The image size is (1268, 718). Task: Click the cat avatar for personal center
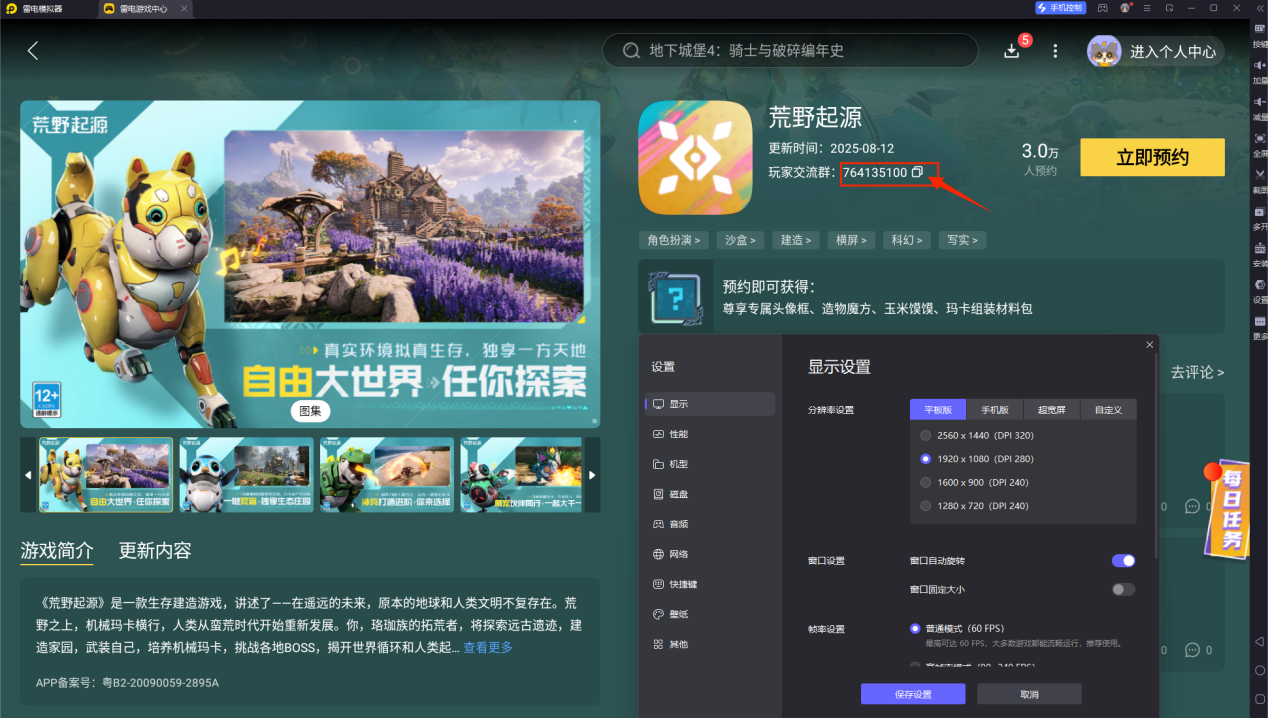1104,51
